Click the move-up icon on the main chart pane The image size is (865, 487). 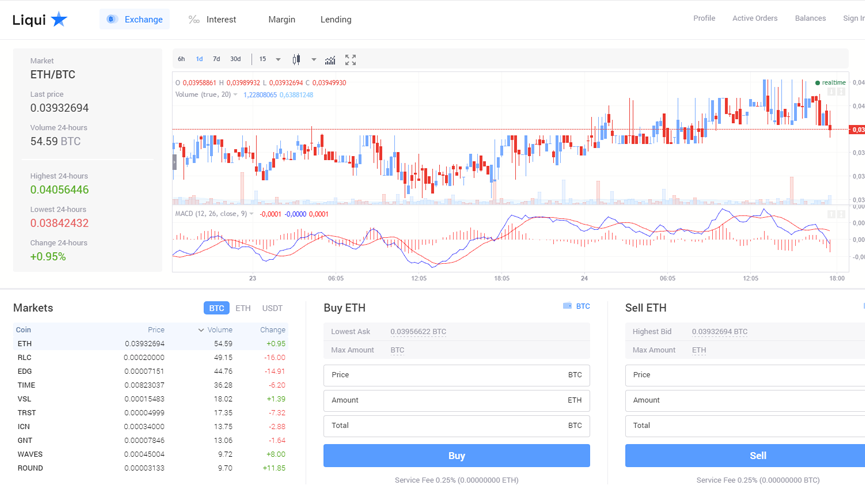(831, 92)
